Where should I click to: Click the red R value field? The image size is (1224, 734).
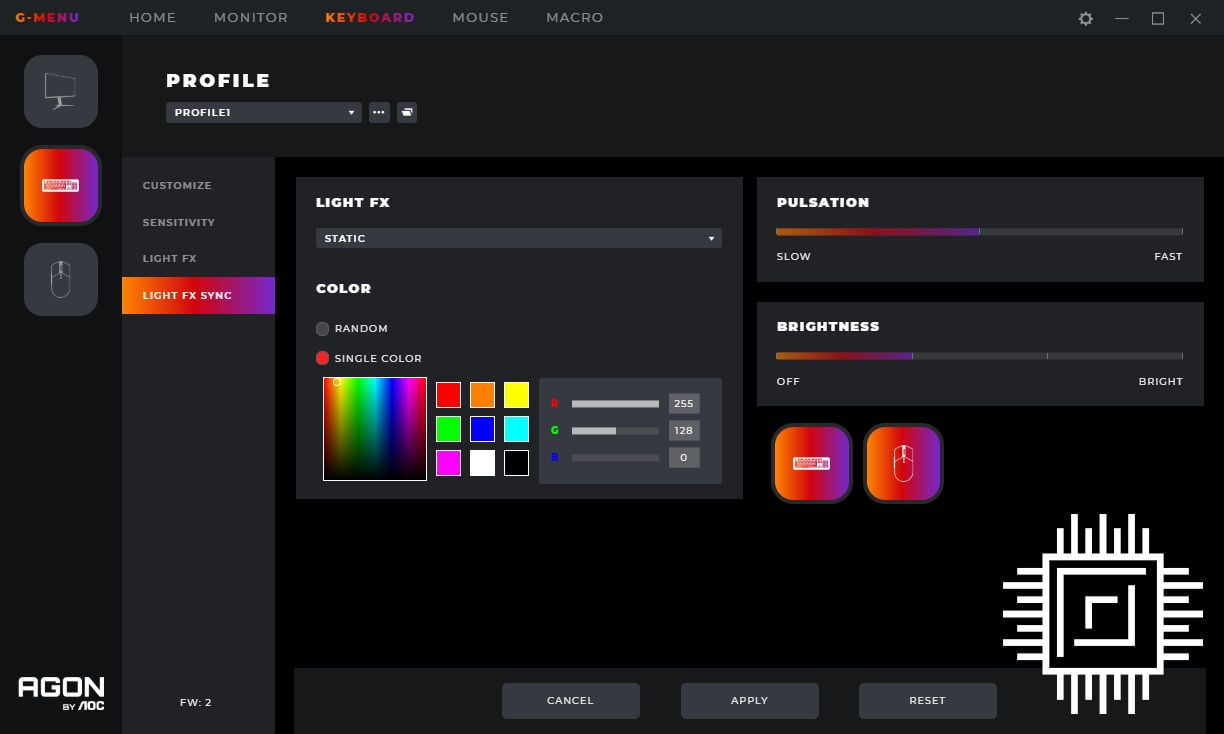point(684,404)
